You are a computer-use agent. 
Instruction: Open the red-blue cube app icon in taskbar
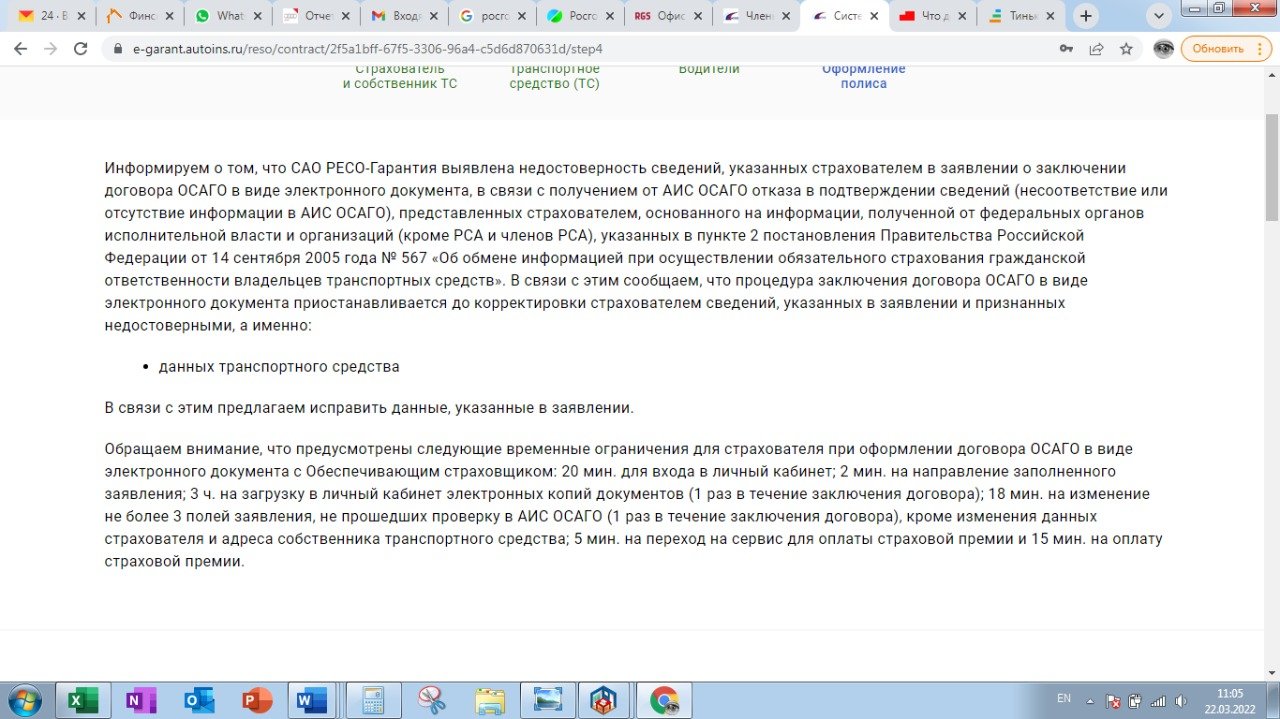coord(606,700)
